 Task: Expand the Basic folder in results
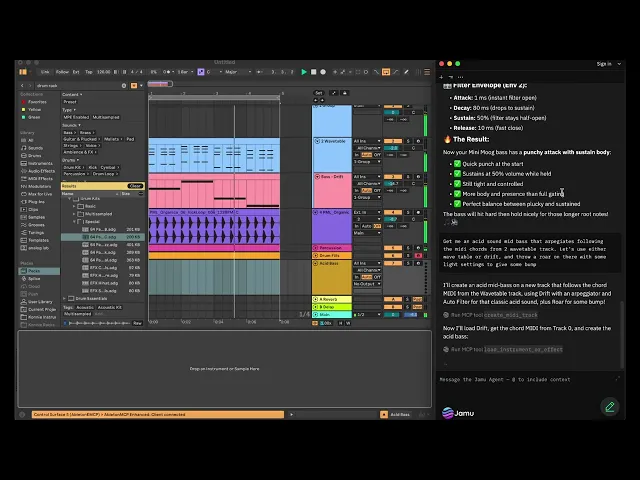pyautogui.click(x=74, y=206)
